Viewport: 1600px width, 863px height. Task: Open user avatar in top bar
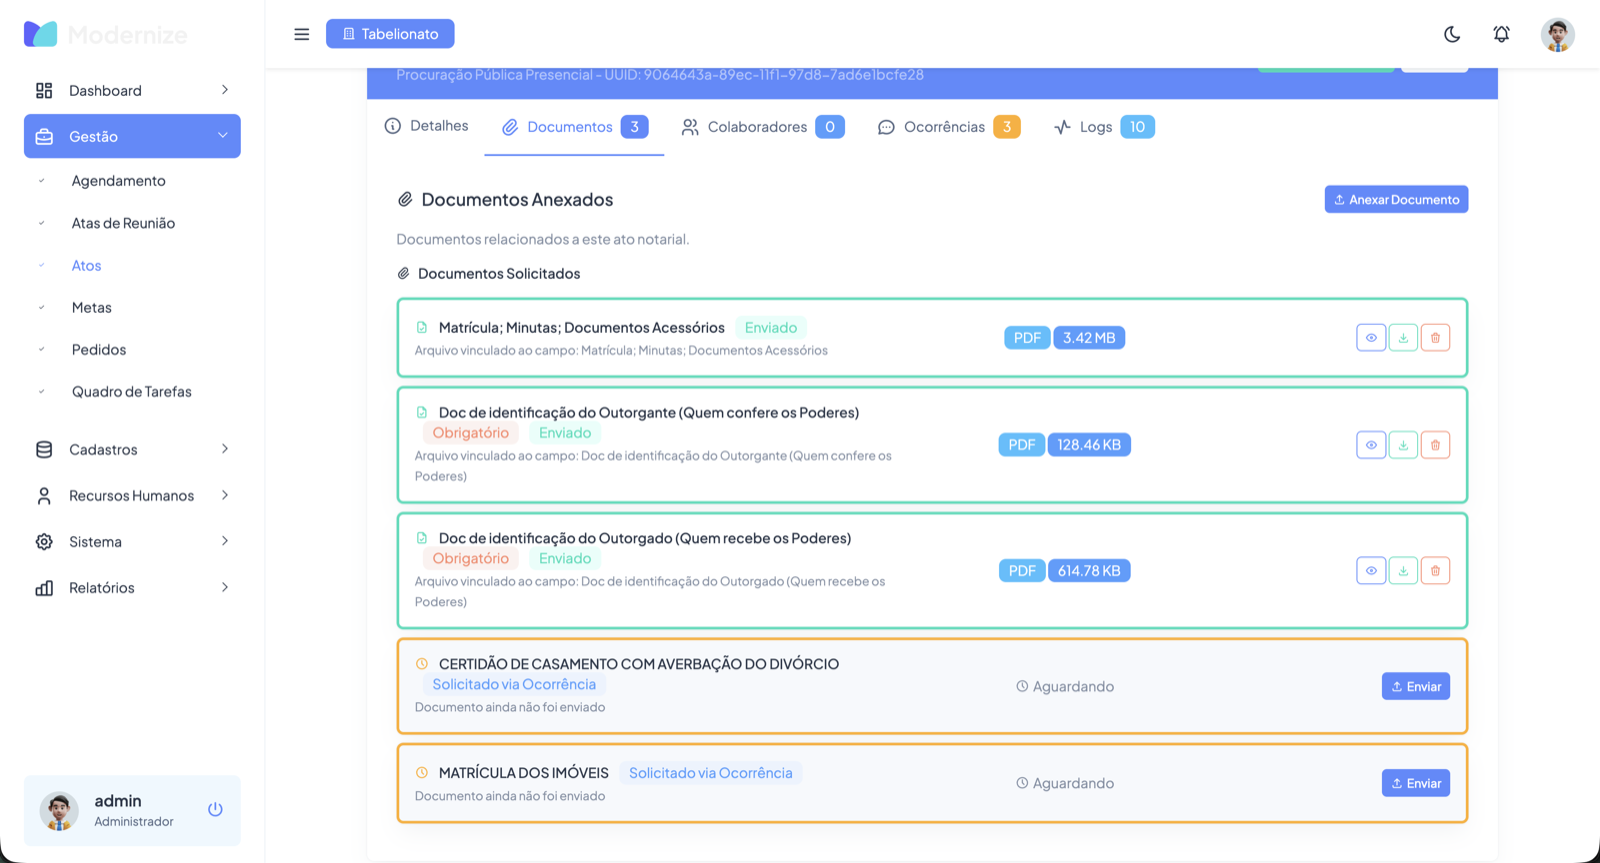click(x=1557, y=34)
